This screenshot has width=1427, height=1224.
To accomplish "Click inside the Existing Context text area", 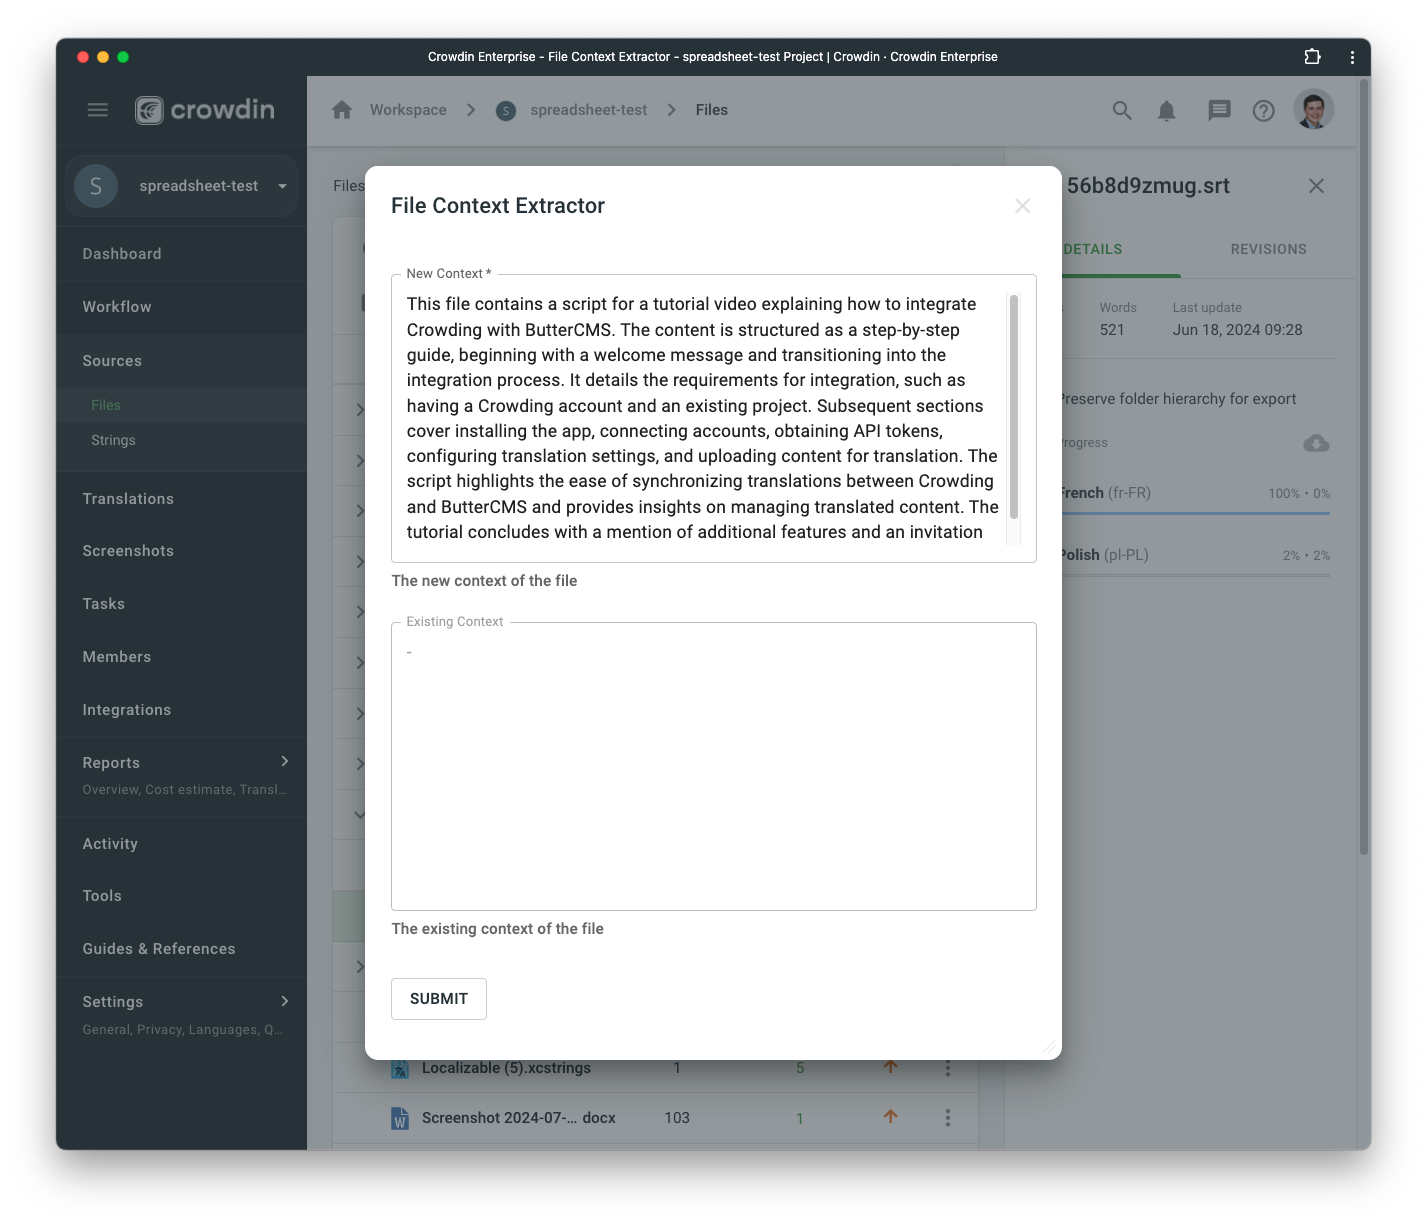I will 714,766.
